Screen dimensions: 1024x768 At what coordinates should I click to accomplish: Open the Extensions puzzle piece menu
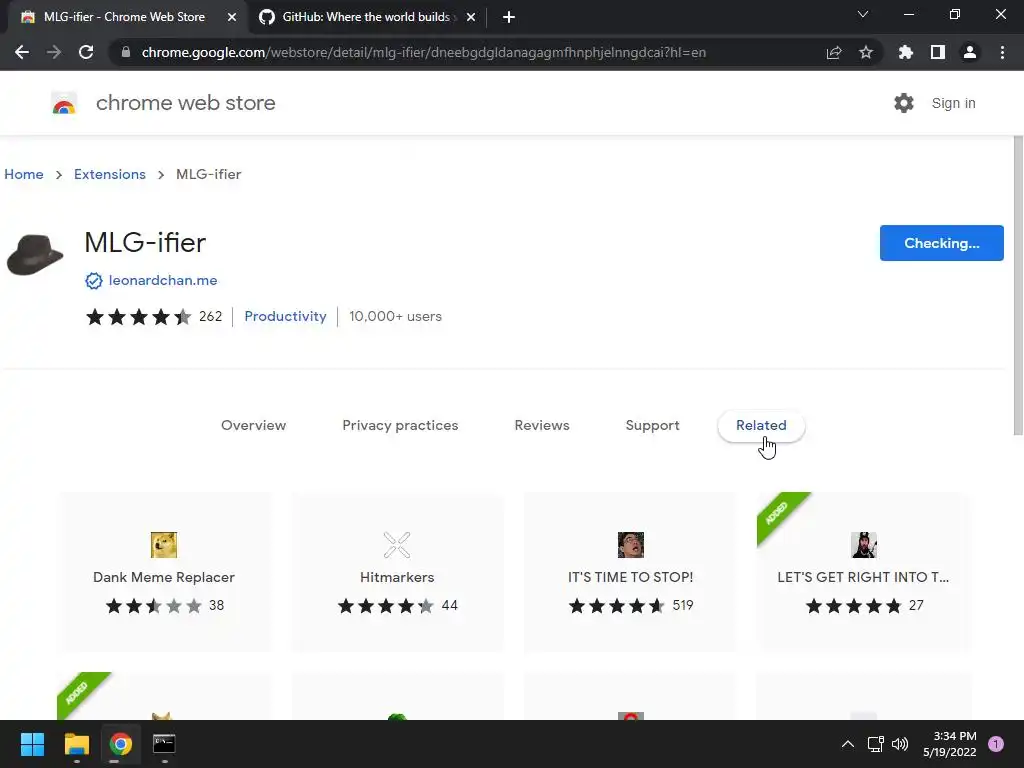point(906,52)
